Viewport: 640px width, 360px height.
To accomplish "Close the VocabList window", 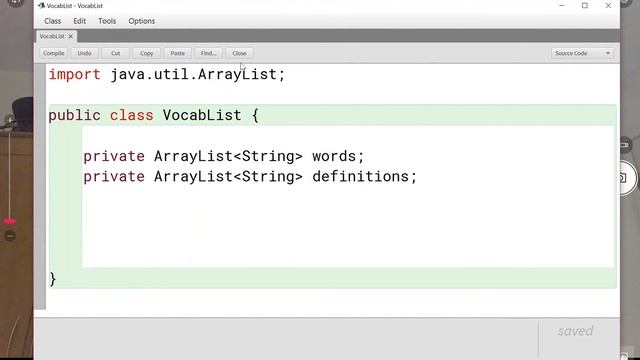I will pos(608,5).
